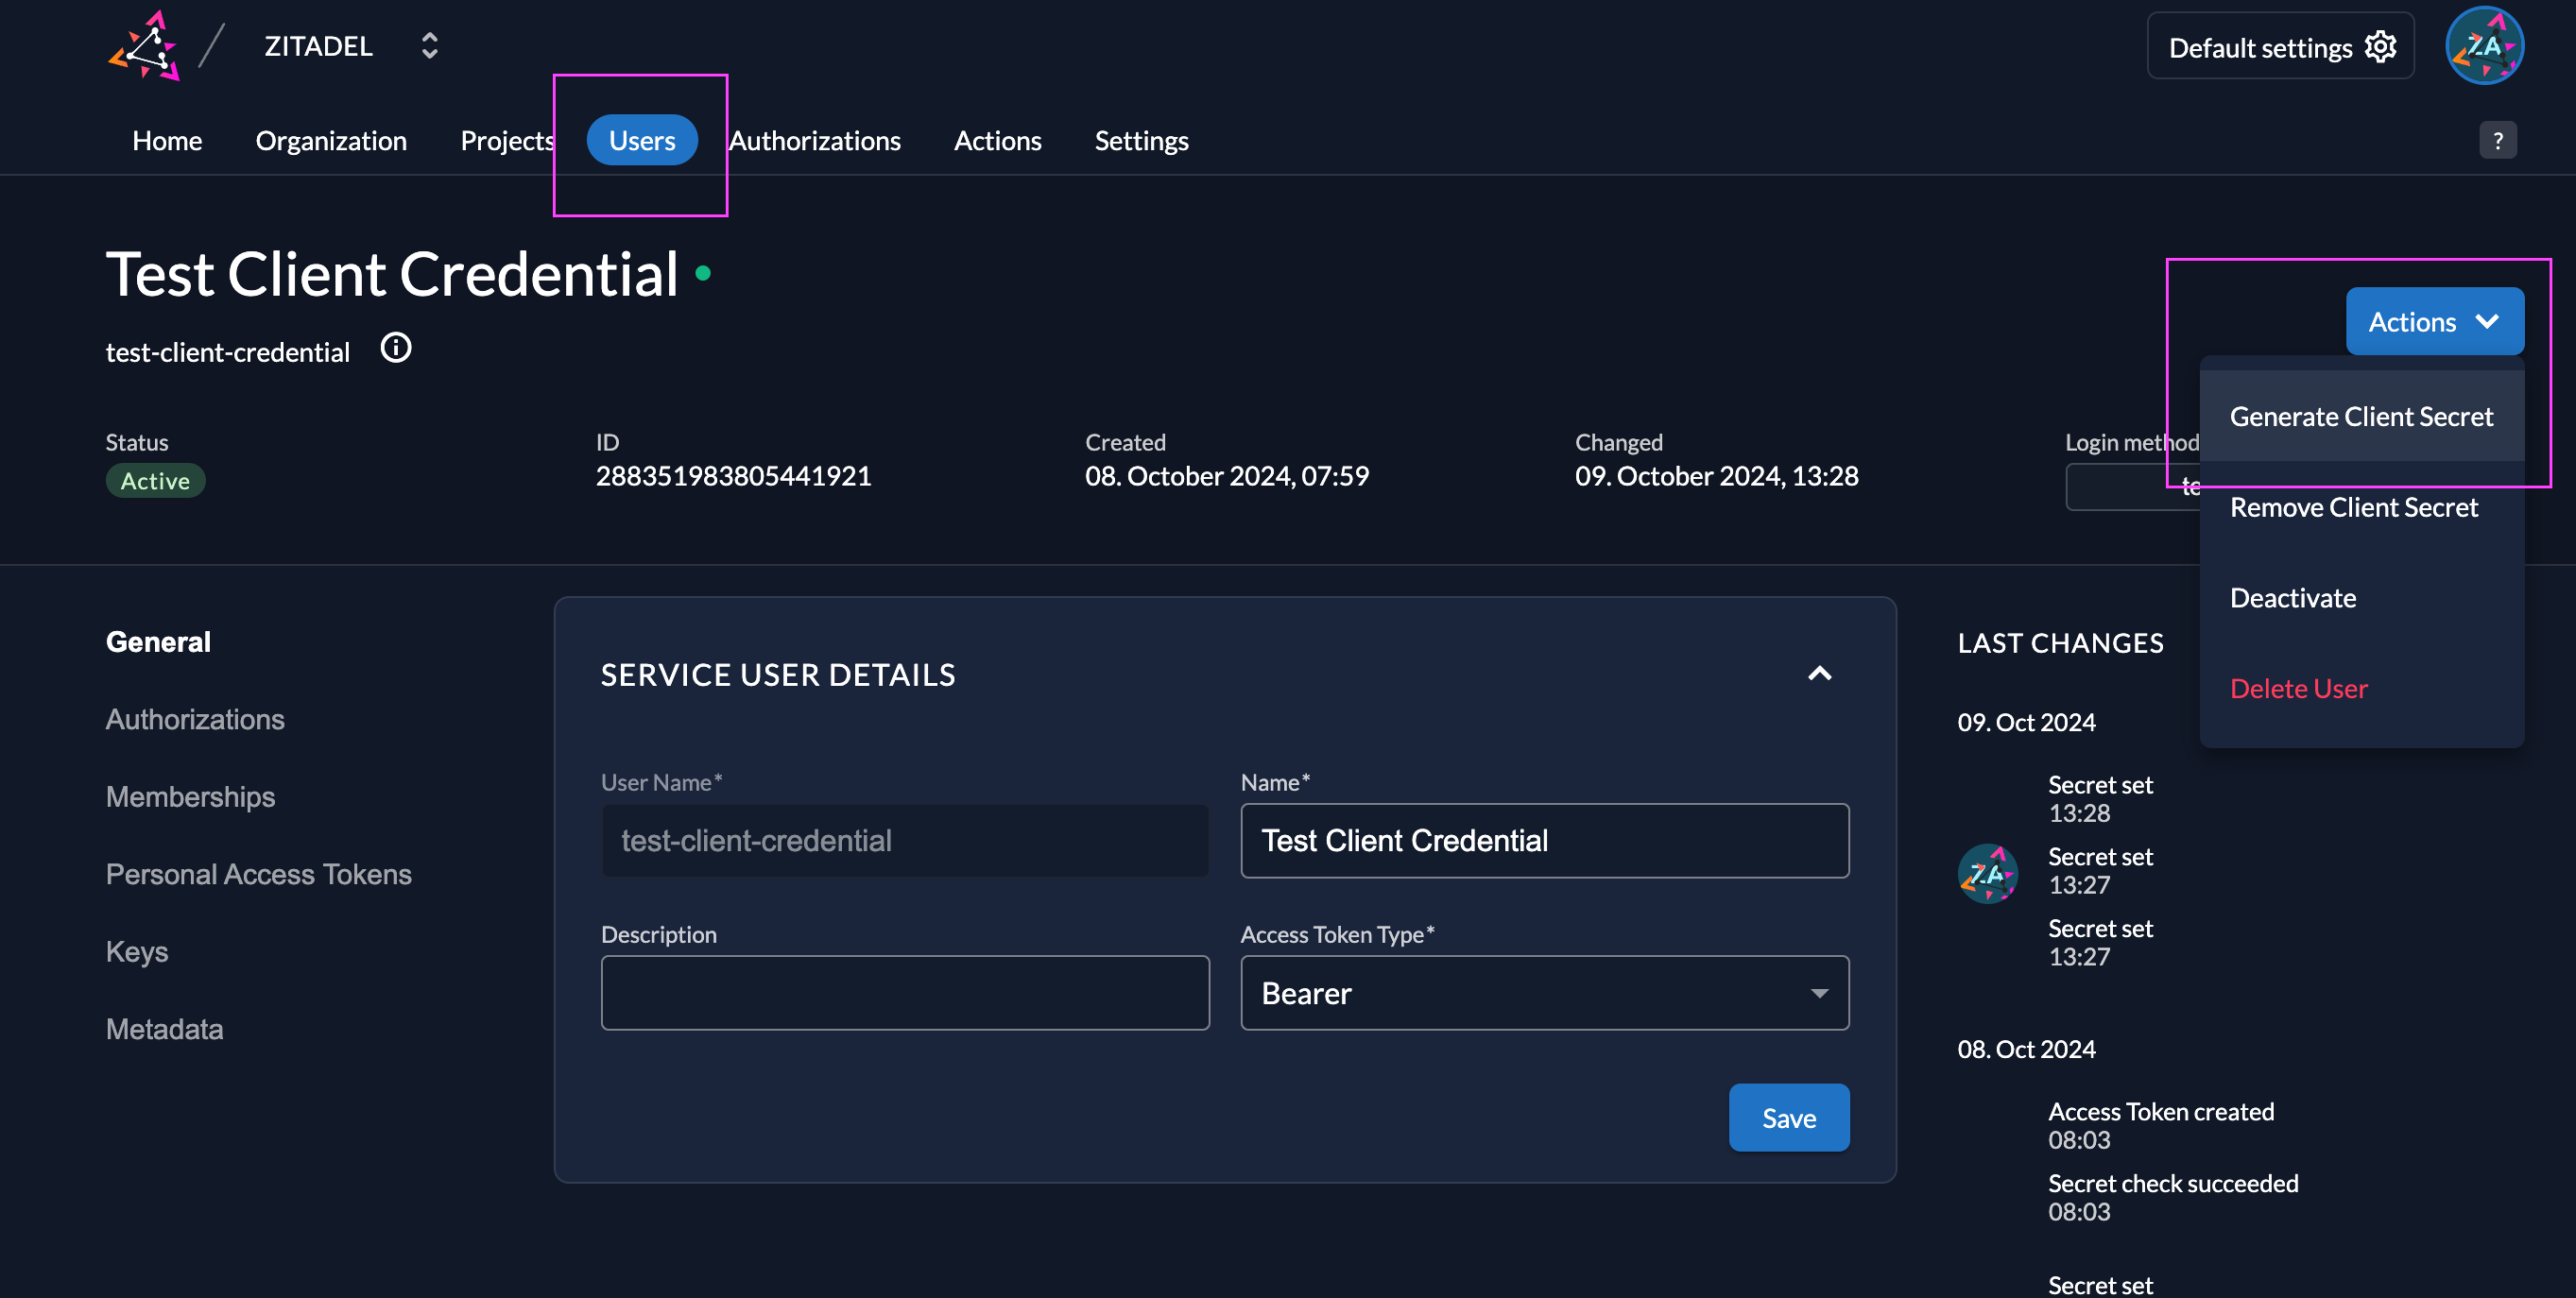Click Deactivate in the actions menu
2576x1298 pixels.
click(2293, 598)
